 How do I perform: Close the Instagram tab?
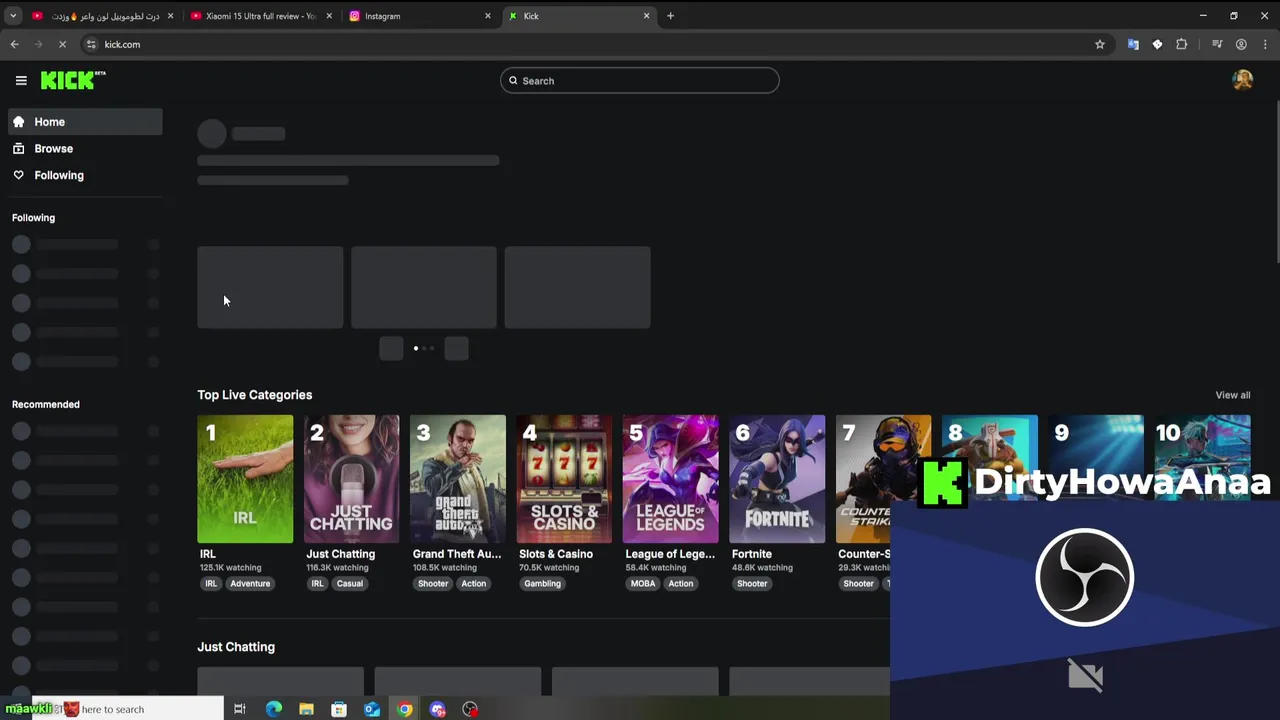(488, 16)
